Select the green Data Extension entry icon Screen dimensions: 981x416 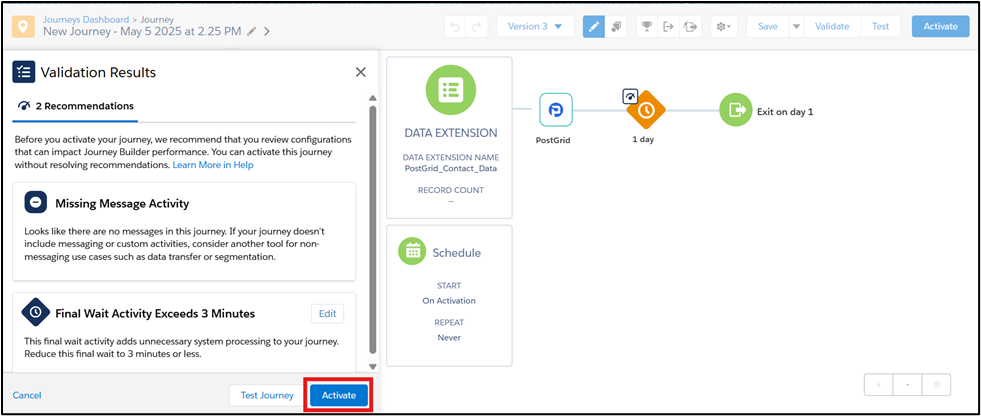pyautogui.click(x=450, y=89)
